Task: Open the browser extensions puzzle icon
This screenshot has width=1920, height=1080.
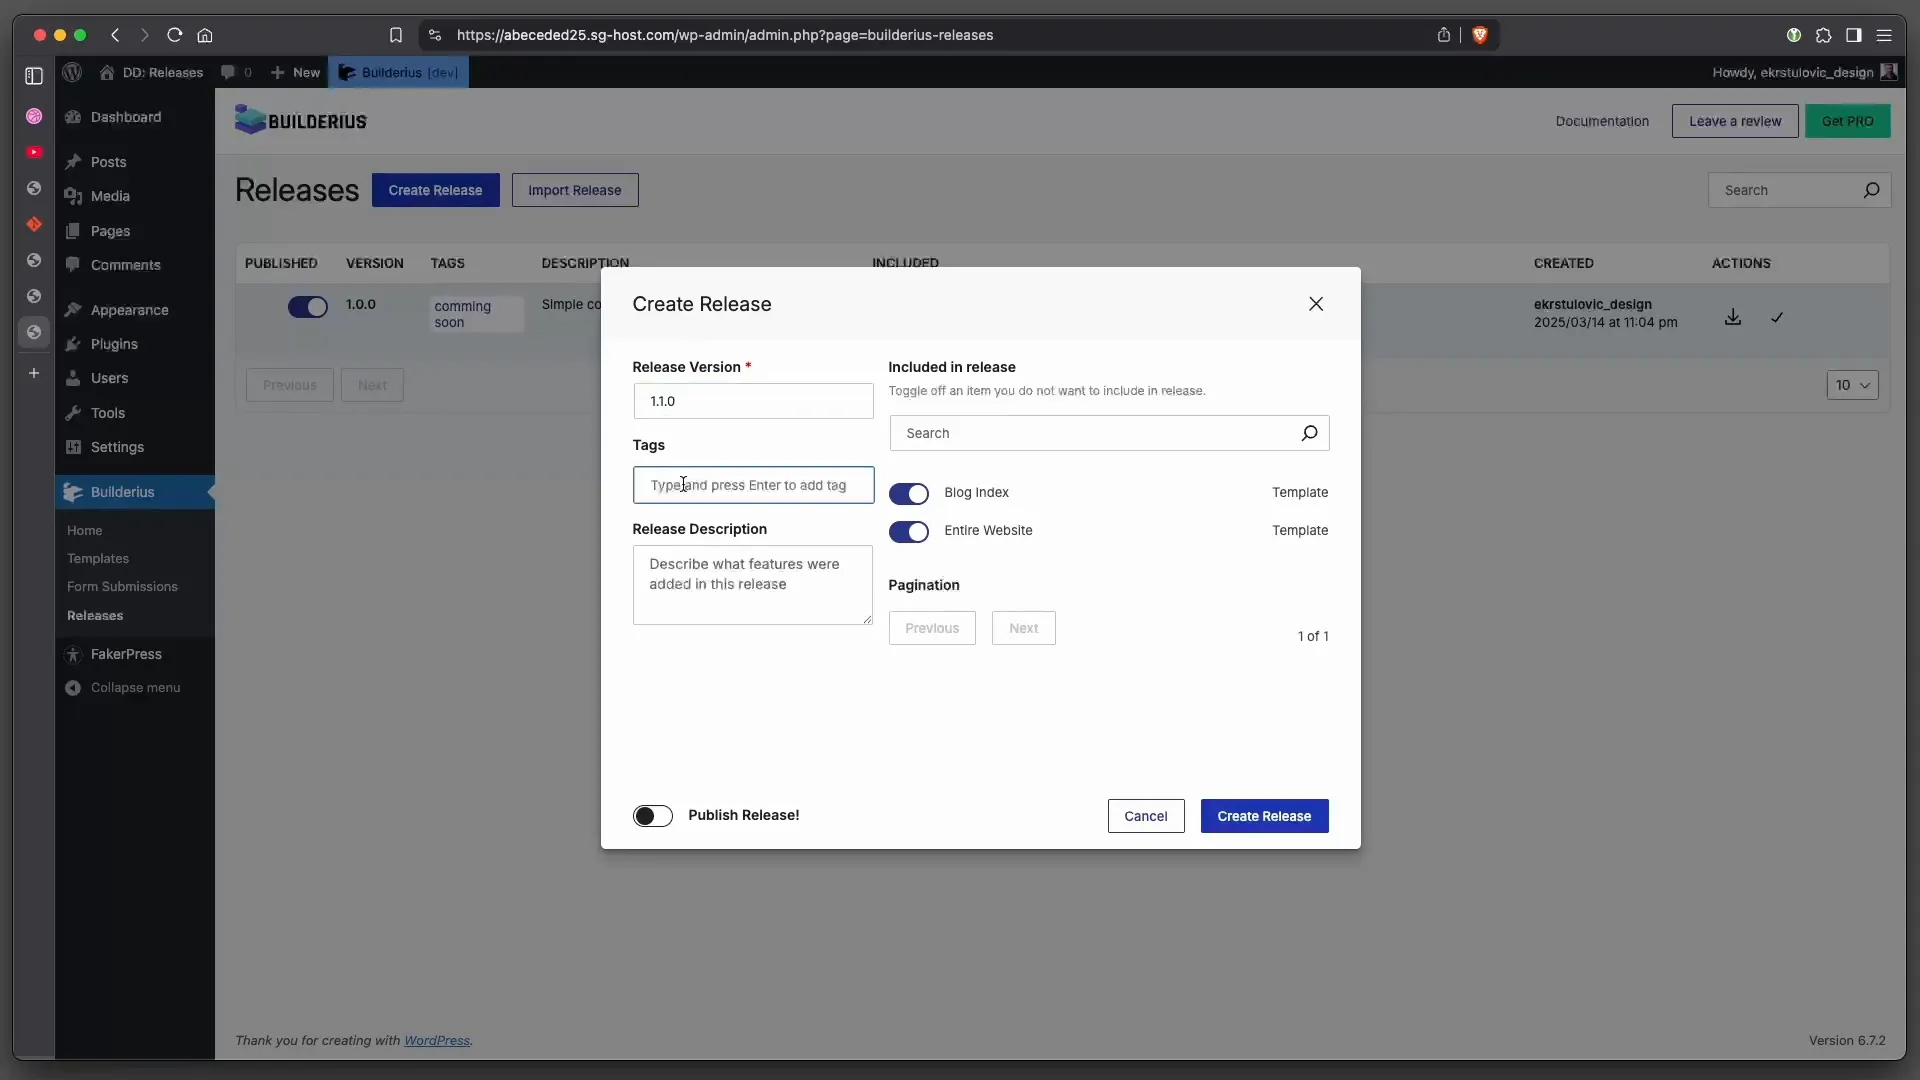Action: [1824, 35]
